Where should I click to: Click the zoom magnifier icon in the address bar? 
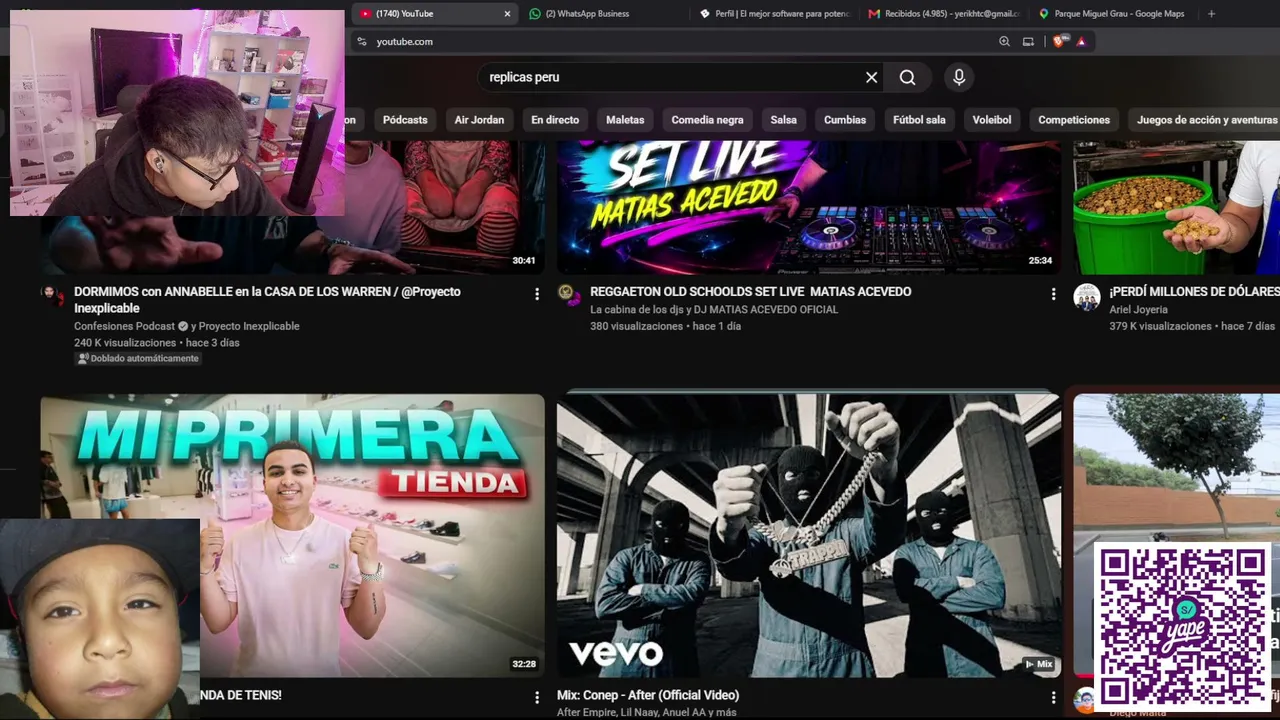[1004, 41]
